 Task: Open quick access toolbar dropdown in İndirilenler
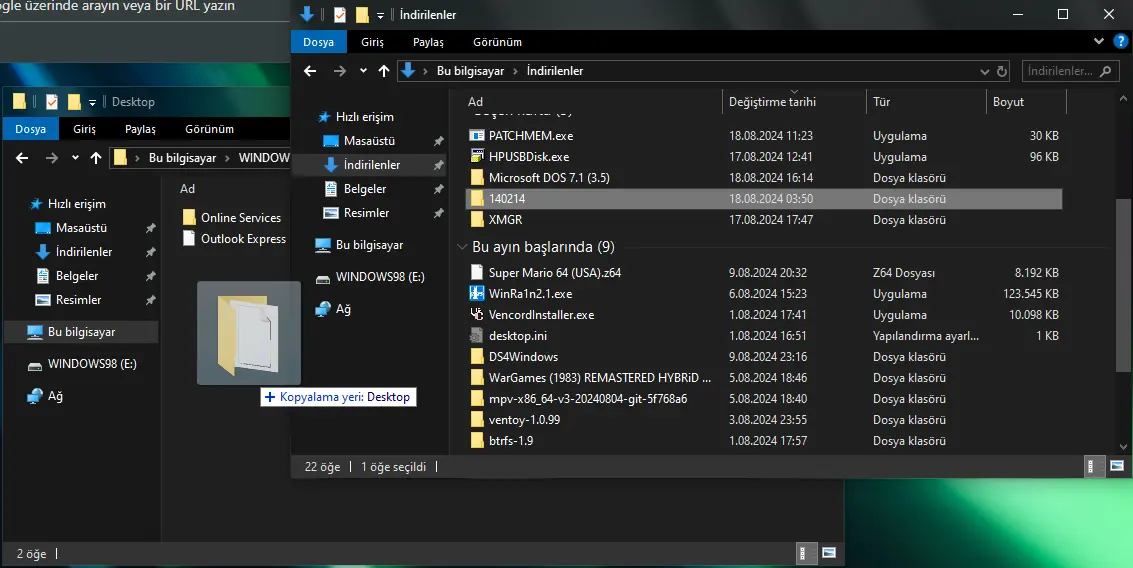tap(380, 14)
